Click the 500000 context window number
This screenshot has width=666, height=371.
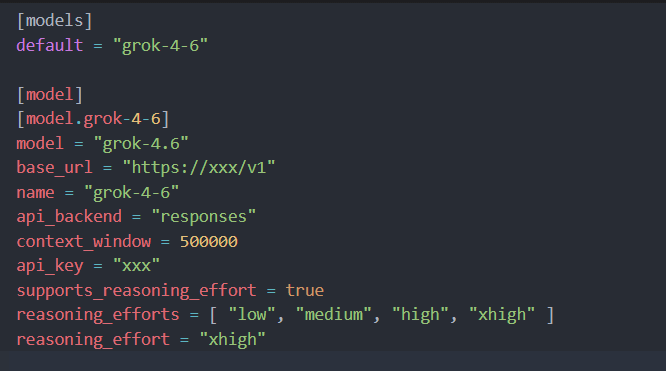(209, 242)
